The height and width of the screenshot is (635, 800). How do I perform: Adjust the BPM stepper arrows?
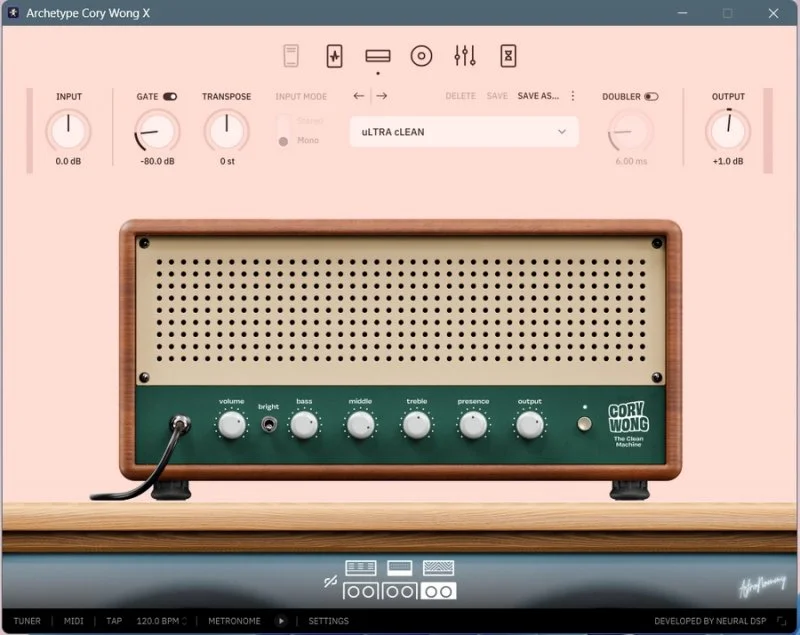click(x=184, y=621)
